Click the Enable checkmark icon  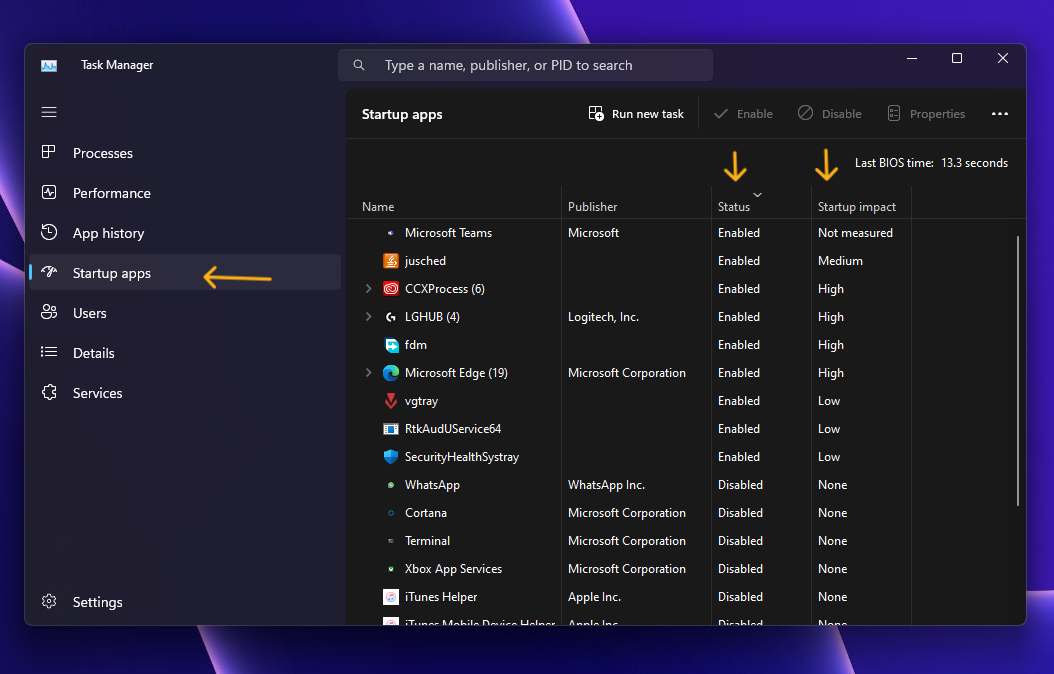(721, 114)
